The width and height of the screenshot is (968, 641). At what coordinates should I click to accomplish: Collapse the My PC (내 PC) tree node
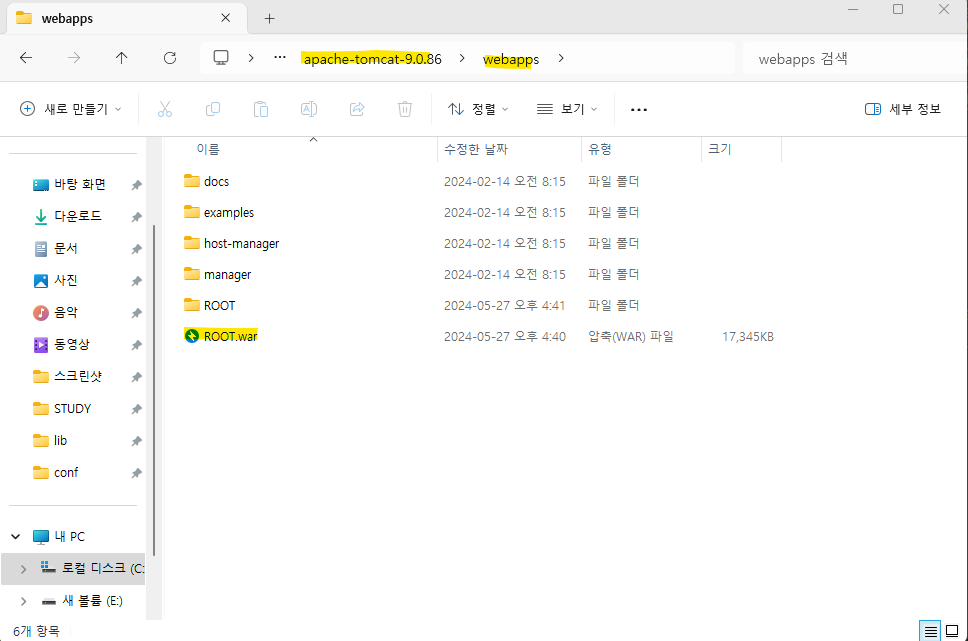(16, 537)
